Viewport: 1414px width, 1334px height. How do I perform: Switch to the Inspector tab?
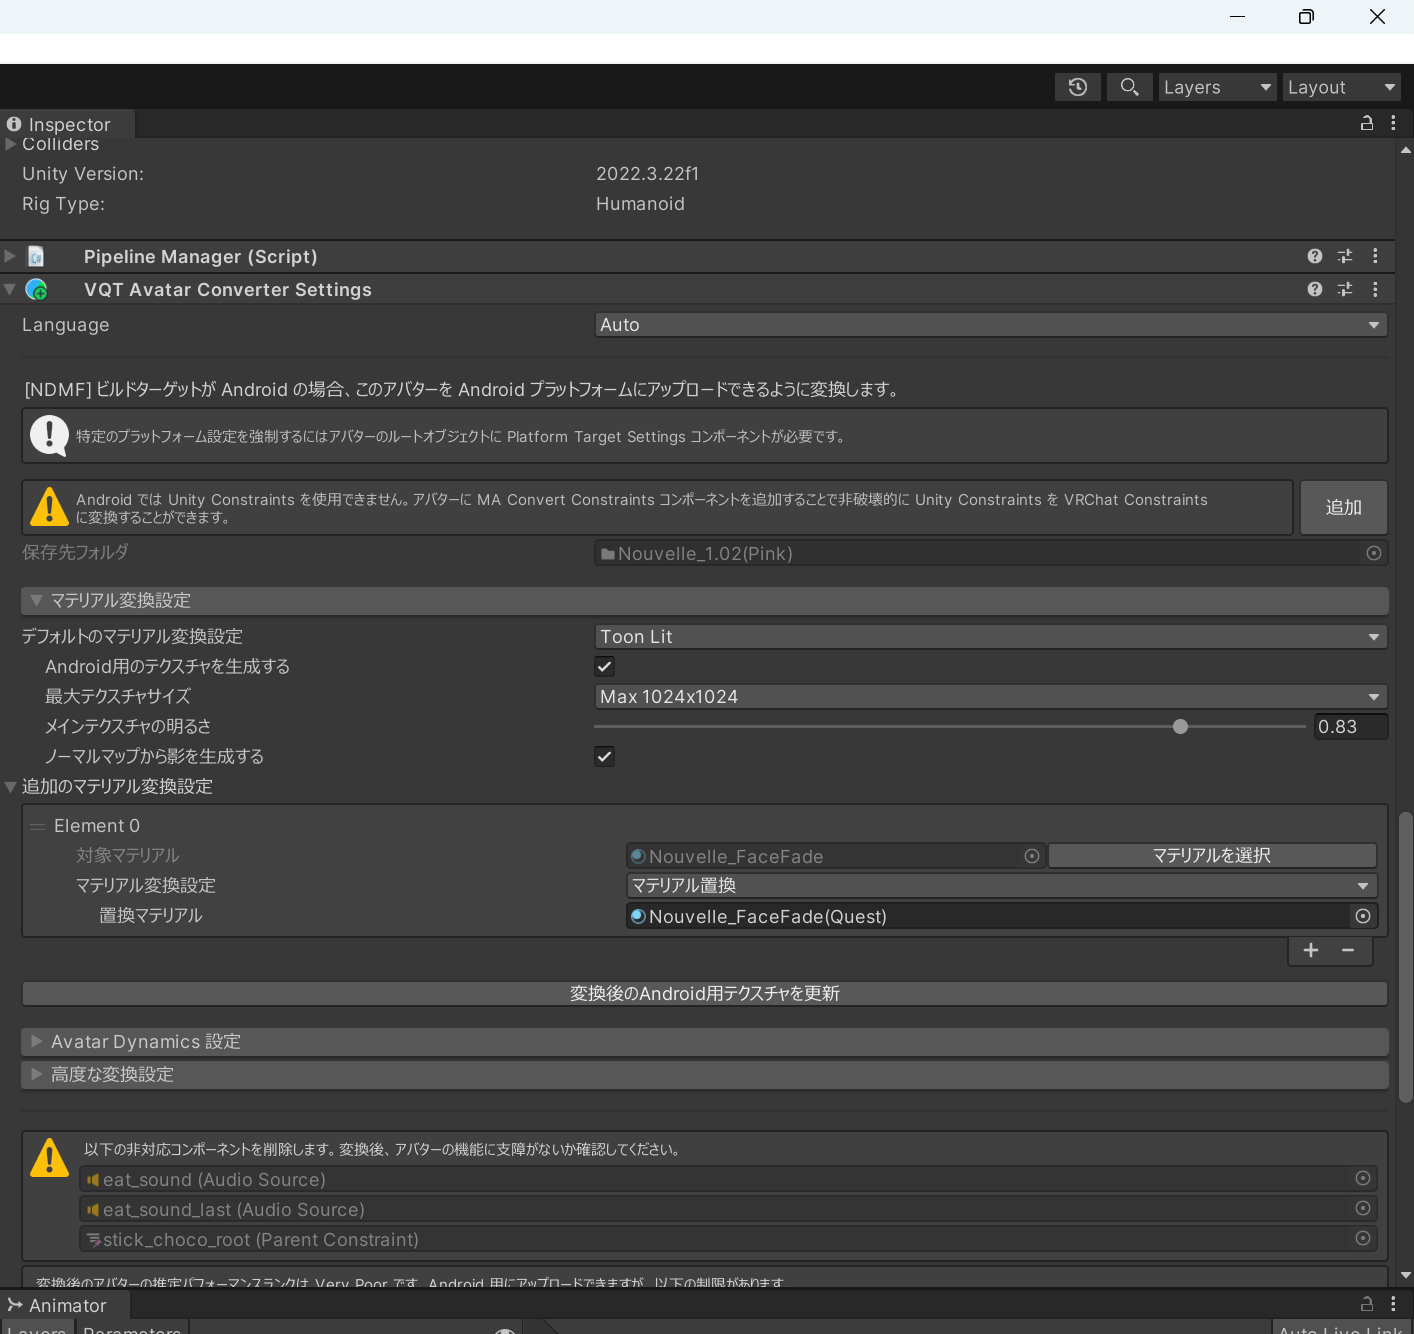68,124
